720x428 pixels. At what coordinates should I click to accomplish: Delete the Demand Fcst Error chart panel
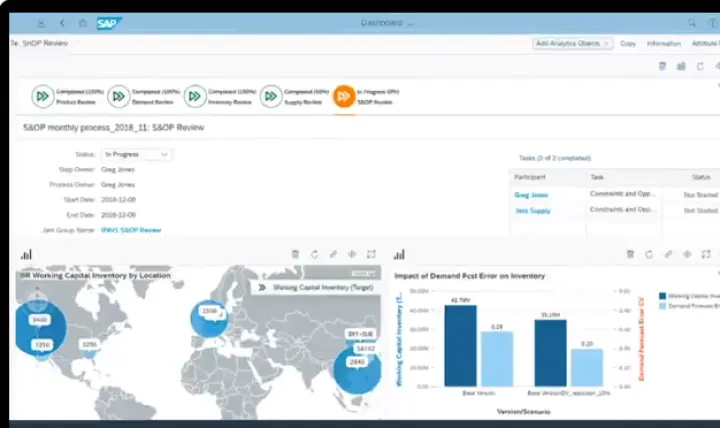click(x=630, y=254)
